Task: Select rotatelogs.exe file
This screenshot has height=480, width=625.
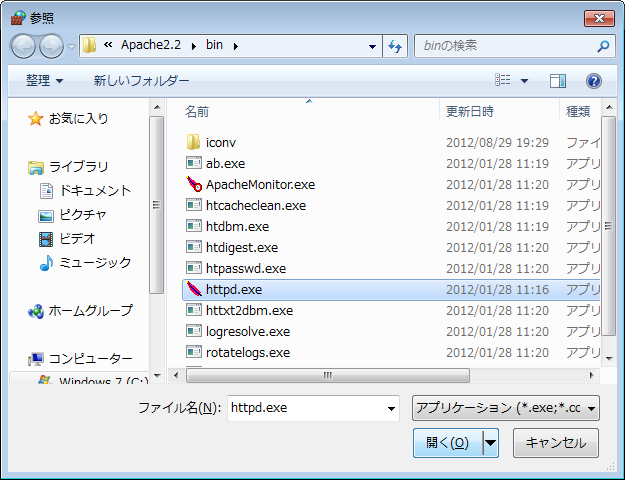Action: point(248,353)
